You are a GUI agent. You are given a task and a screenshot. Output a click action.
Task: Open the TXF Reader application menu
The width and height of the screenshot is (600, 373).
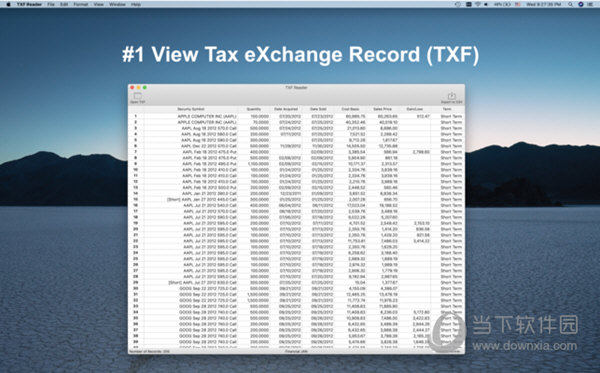pos(29,4)
